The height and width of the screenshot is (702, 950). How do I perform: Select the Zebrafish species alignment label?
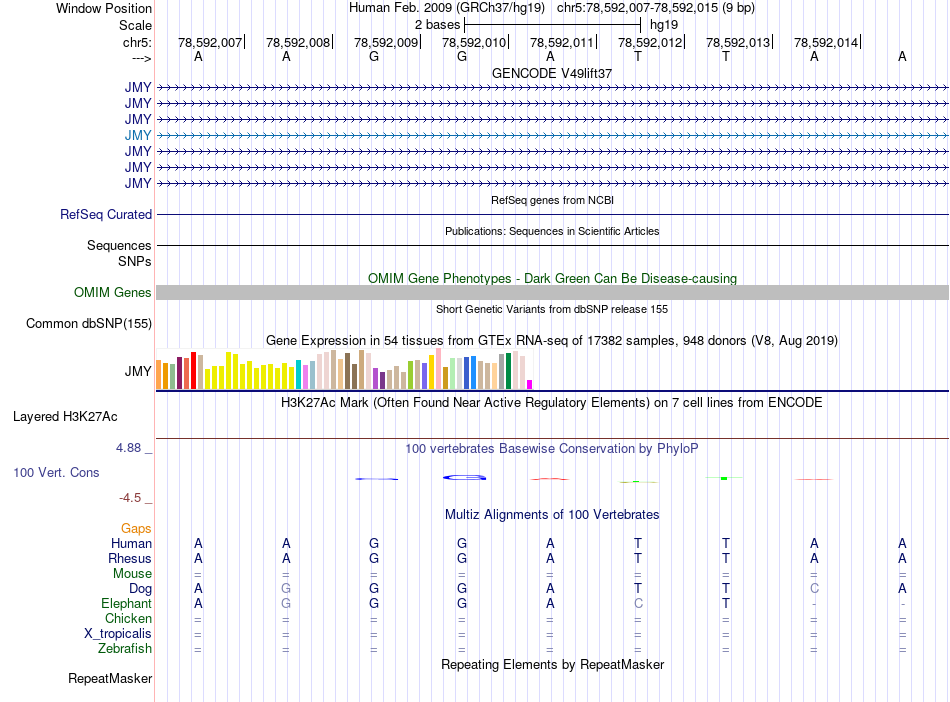(125, 648)
